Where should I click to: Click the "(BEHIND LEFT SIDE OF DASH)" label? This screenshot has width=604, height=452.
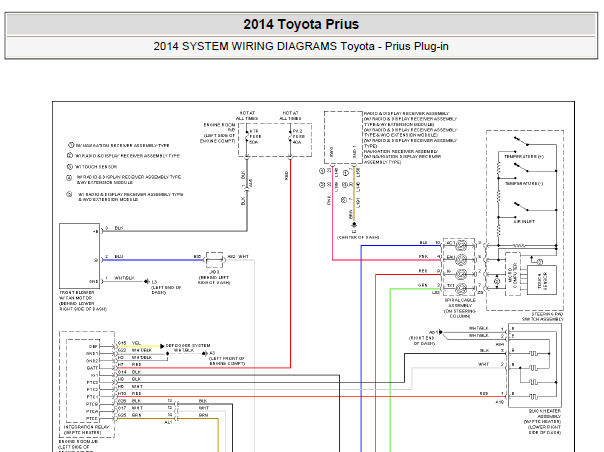214,280
